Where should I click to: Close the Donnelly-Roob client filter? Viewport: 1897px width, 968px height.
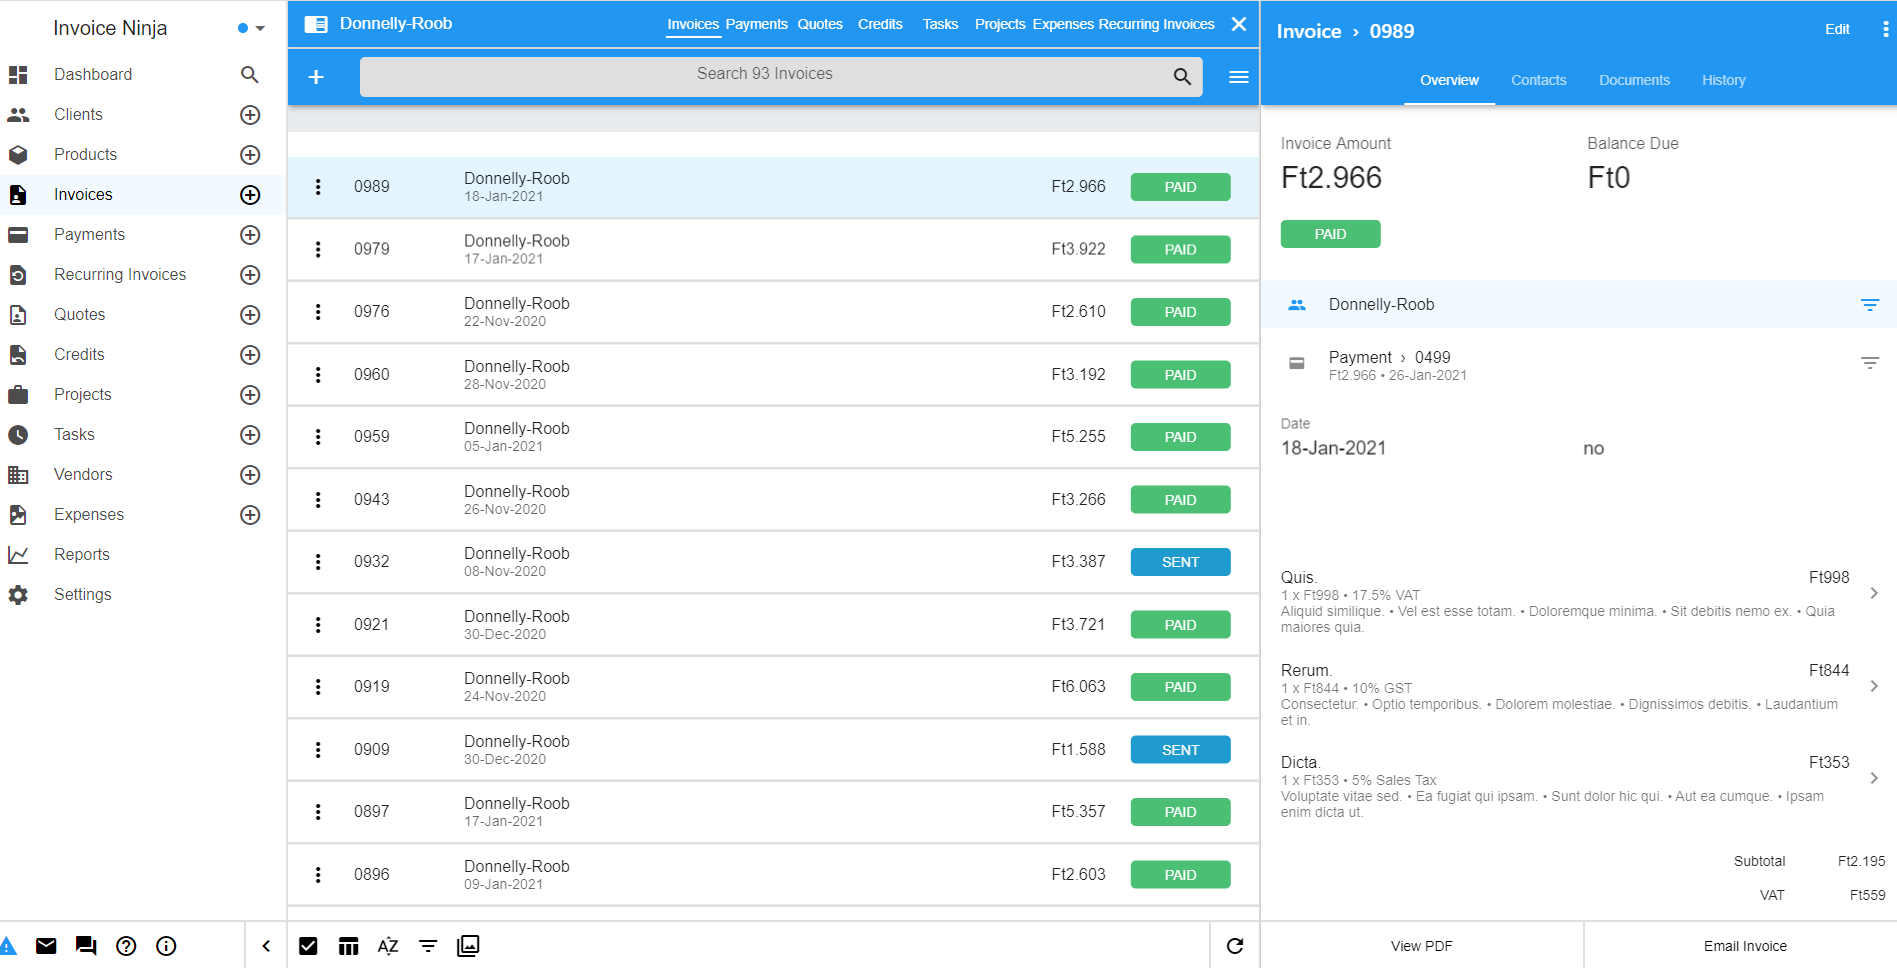1238,24
